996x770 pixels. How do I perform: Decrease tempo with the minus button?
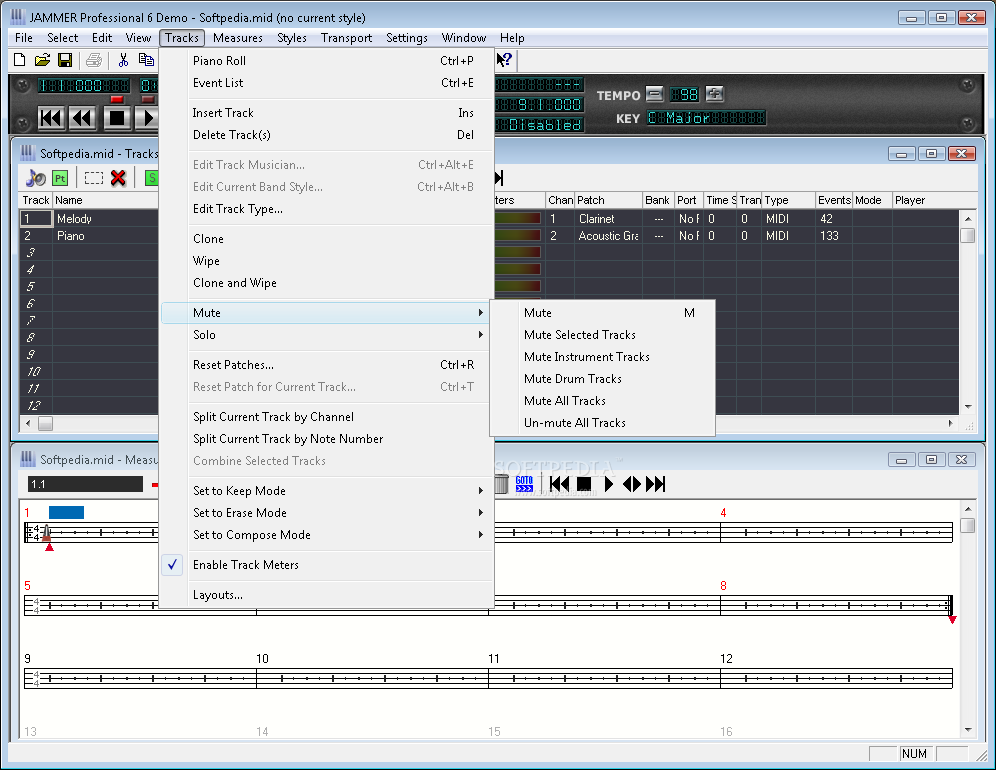coord(655,94)
